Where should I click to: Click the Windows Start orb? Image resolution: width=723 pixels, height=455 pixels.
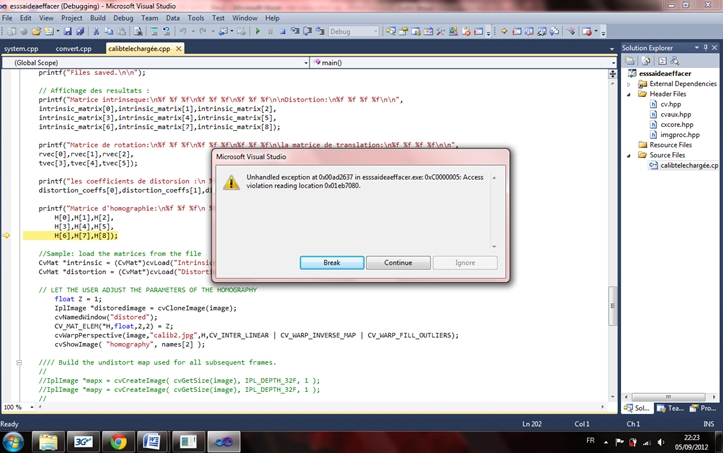coord(13,442)
